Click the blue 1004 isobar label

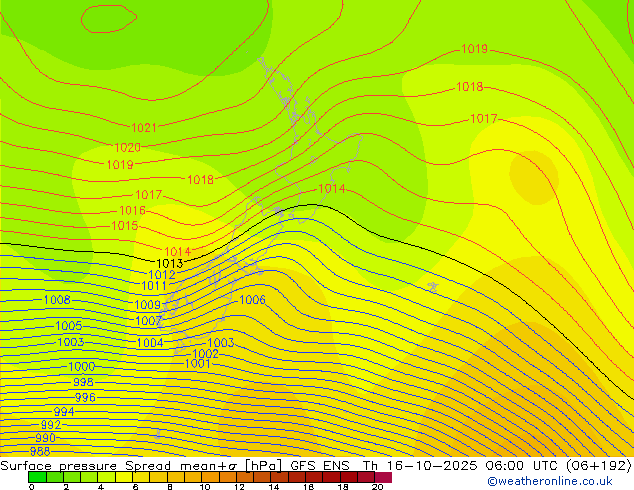pyautogui.click(x=150, y=343)
